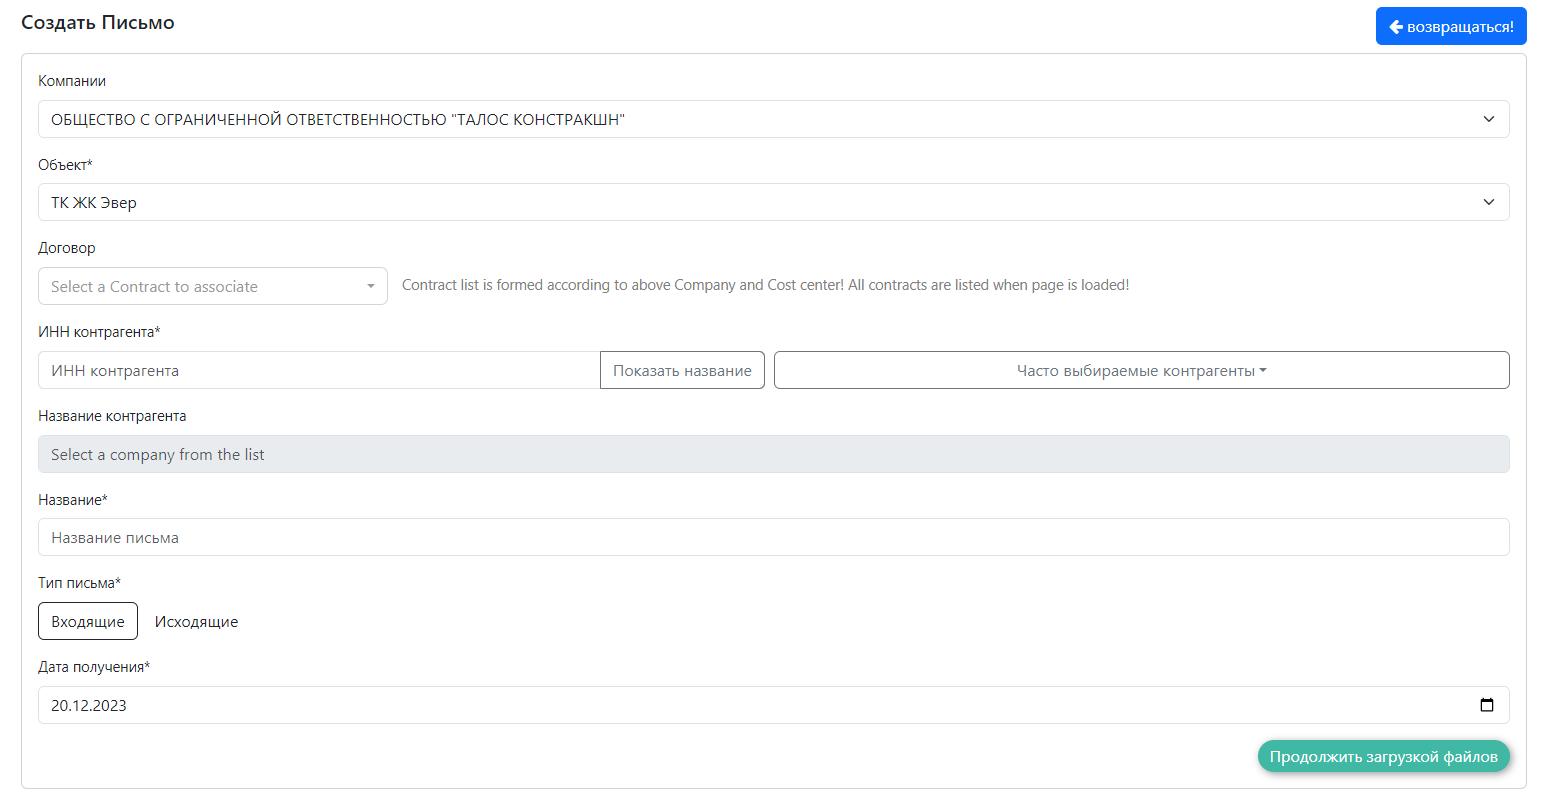Focus the ИНН контрагента input field

[x=319, y=370]
